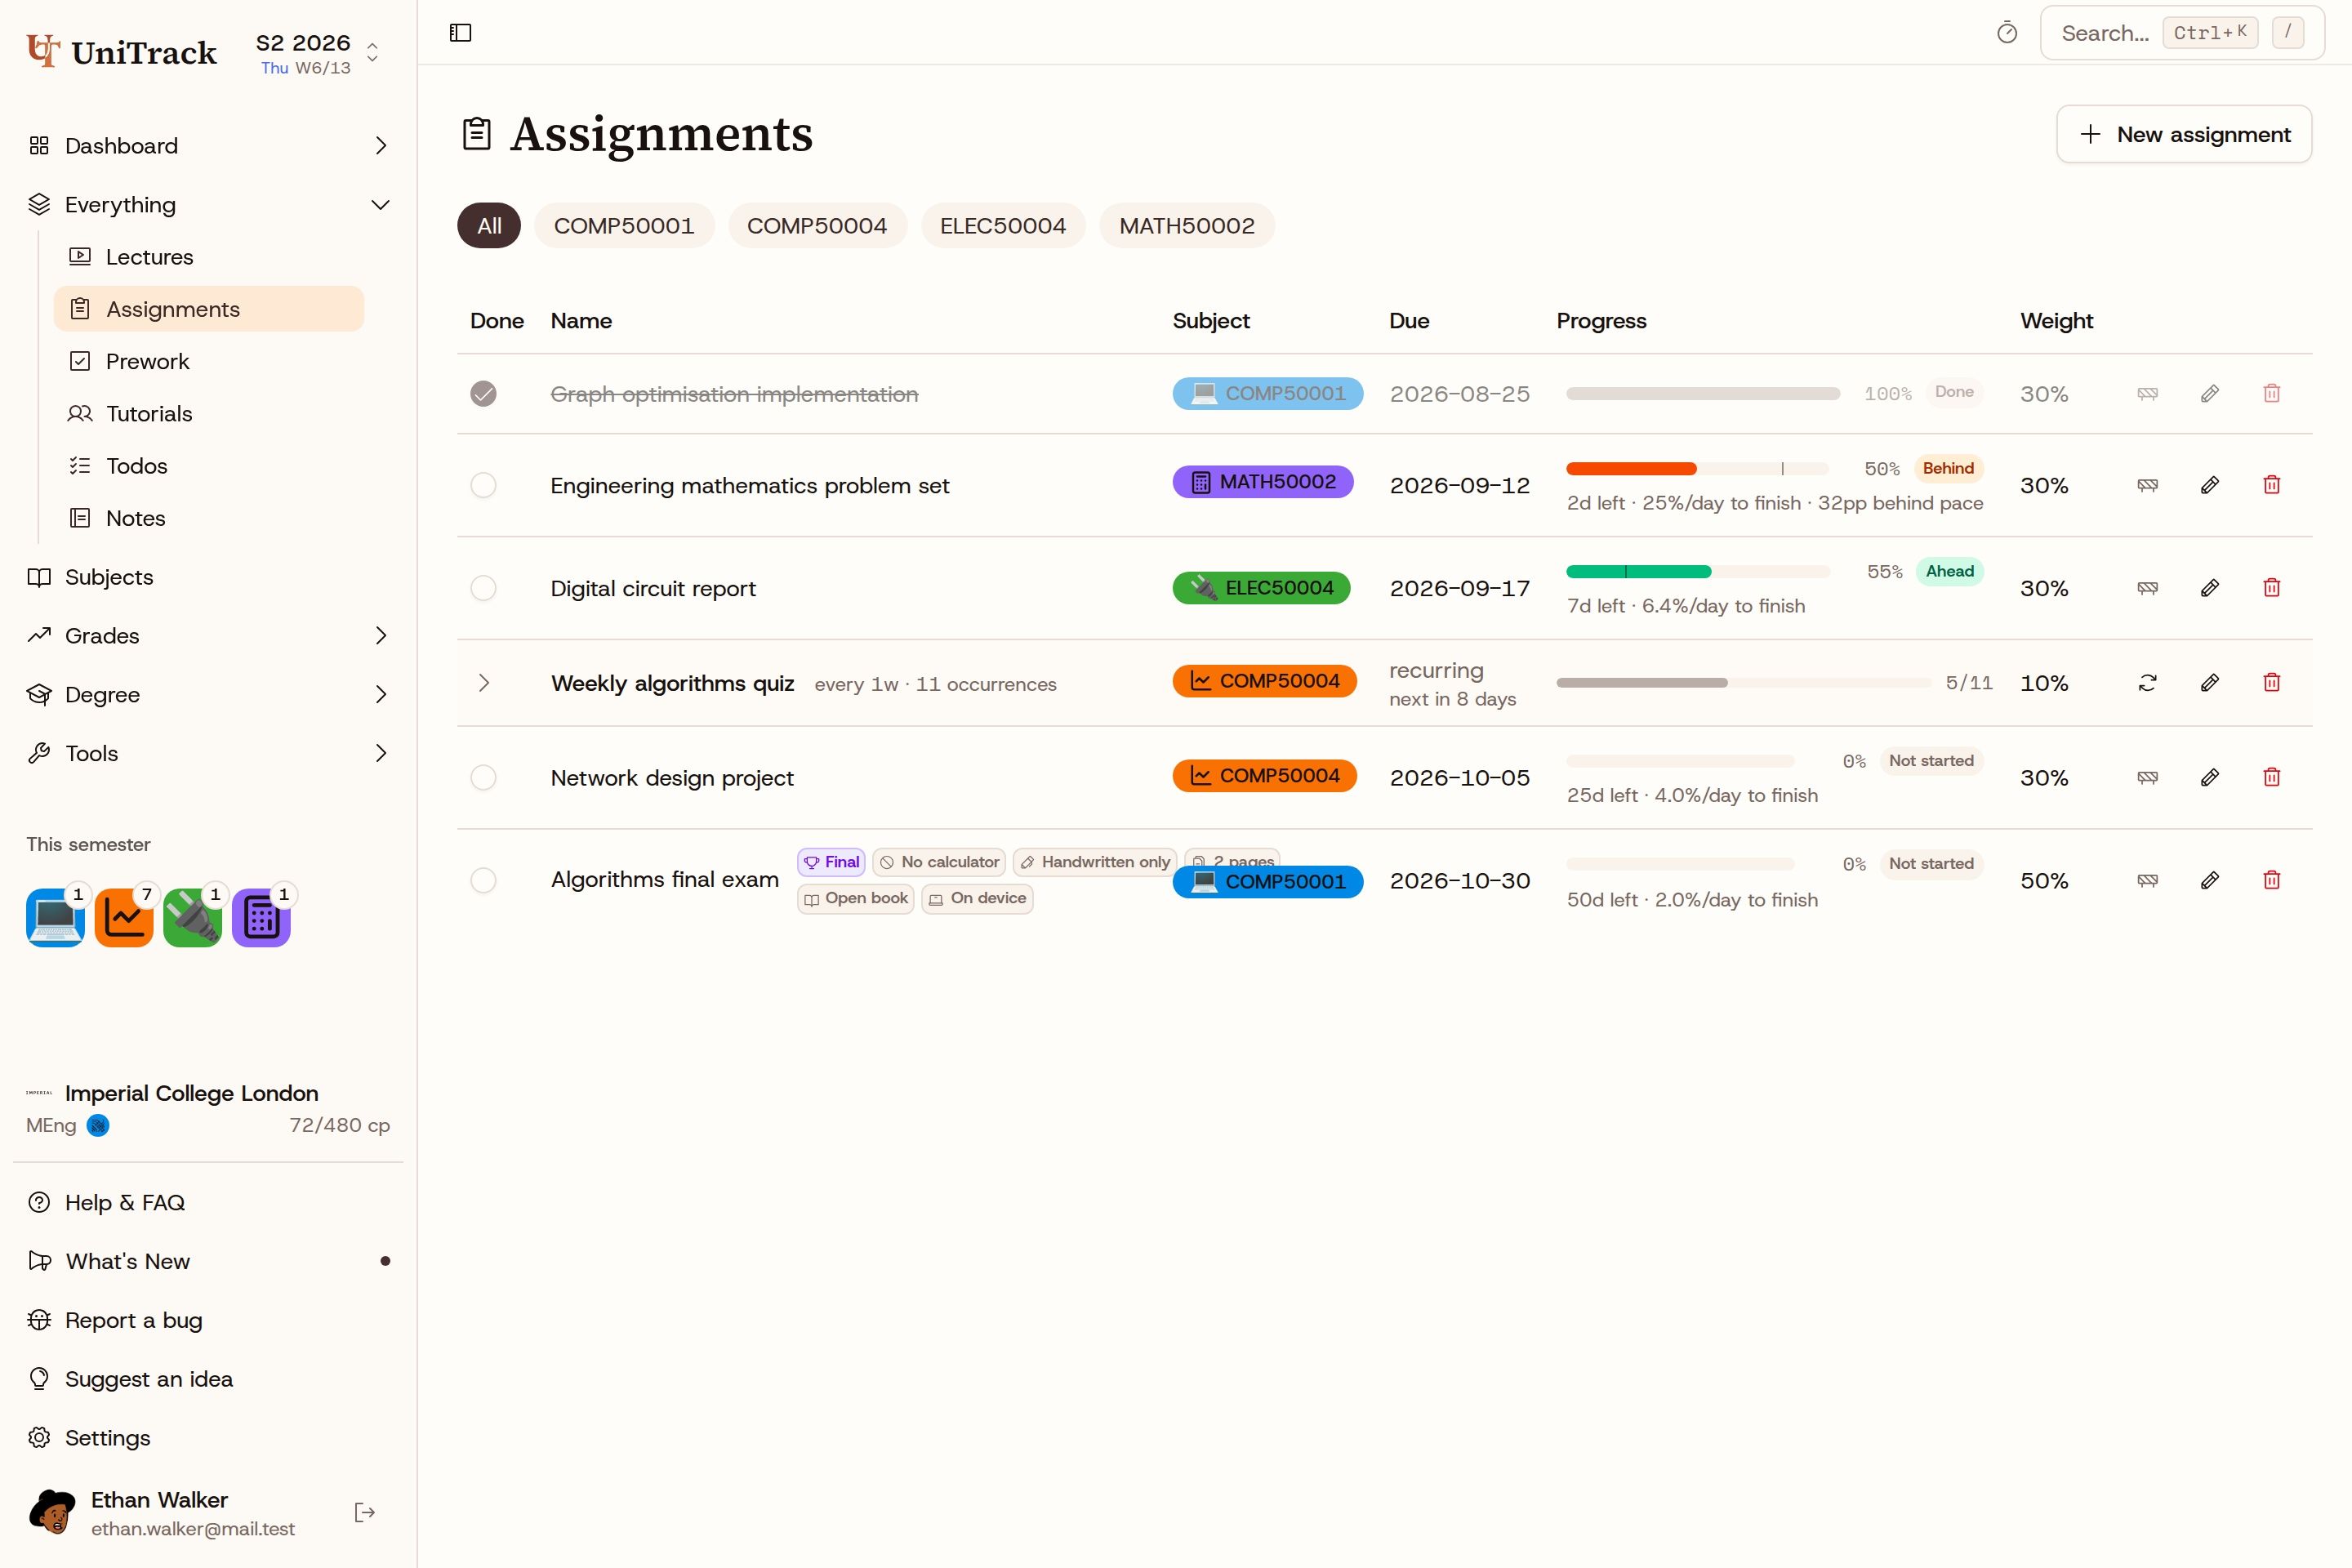Collapse the Everything section chevron
This screenshot has width=2352, height=1568.
(x=380, y=205)
